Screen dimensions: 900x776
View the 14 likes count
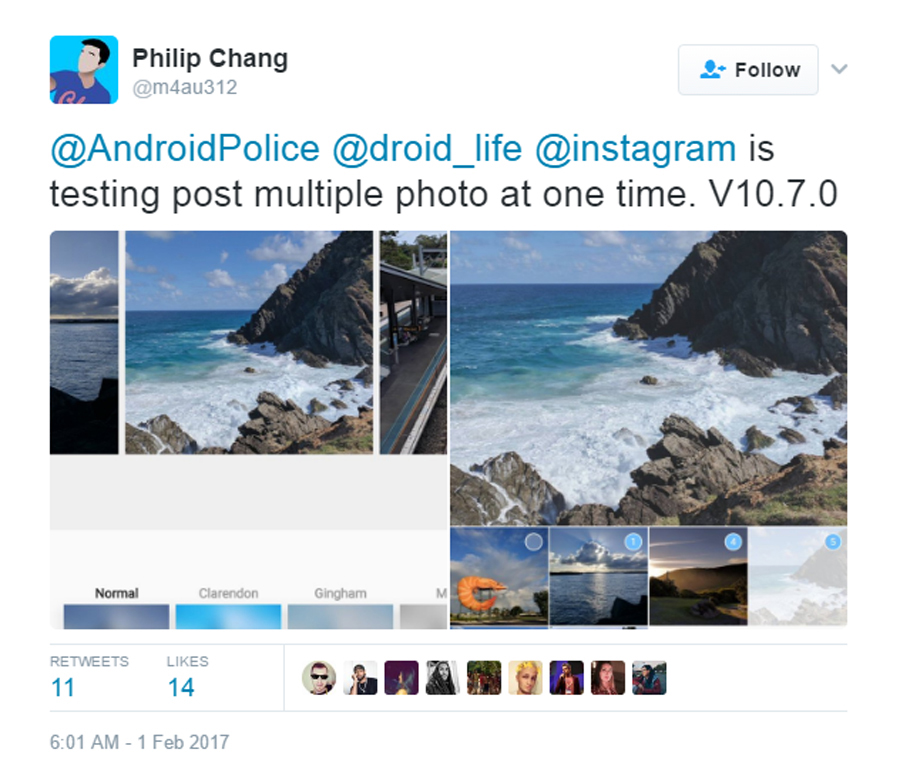point(181,687)
